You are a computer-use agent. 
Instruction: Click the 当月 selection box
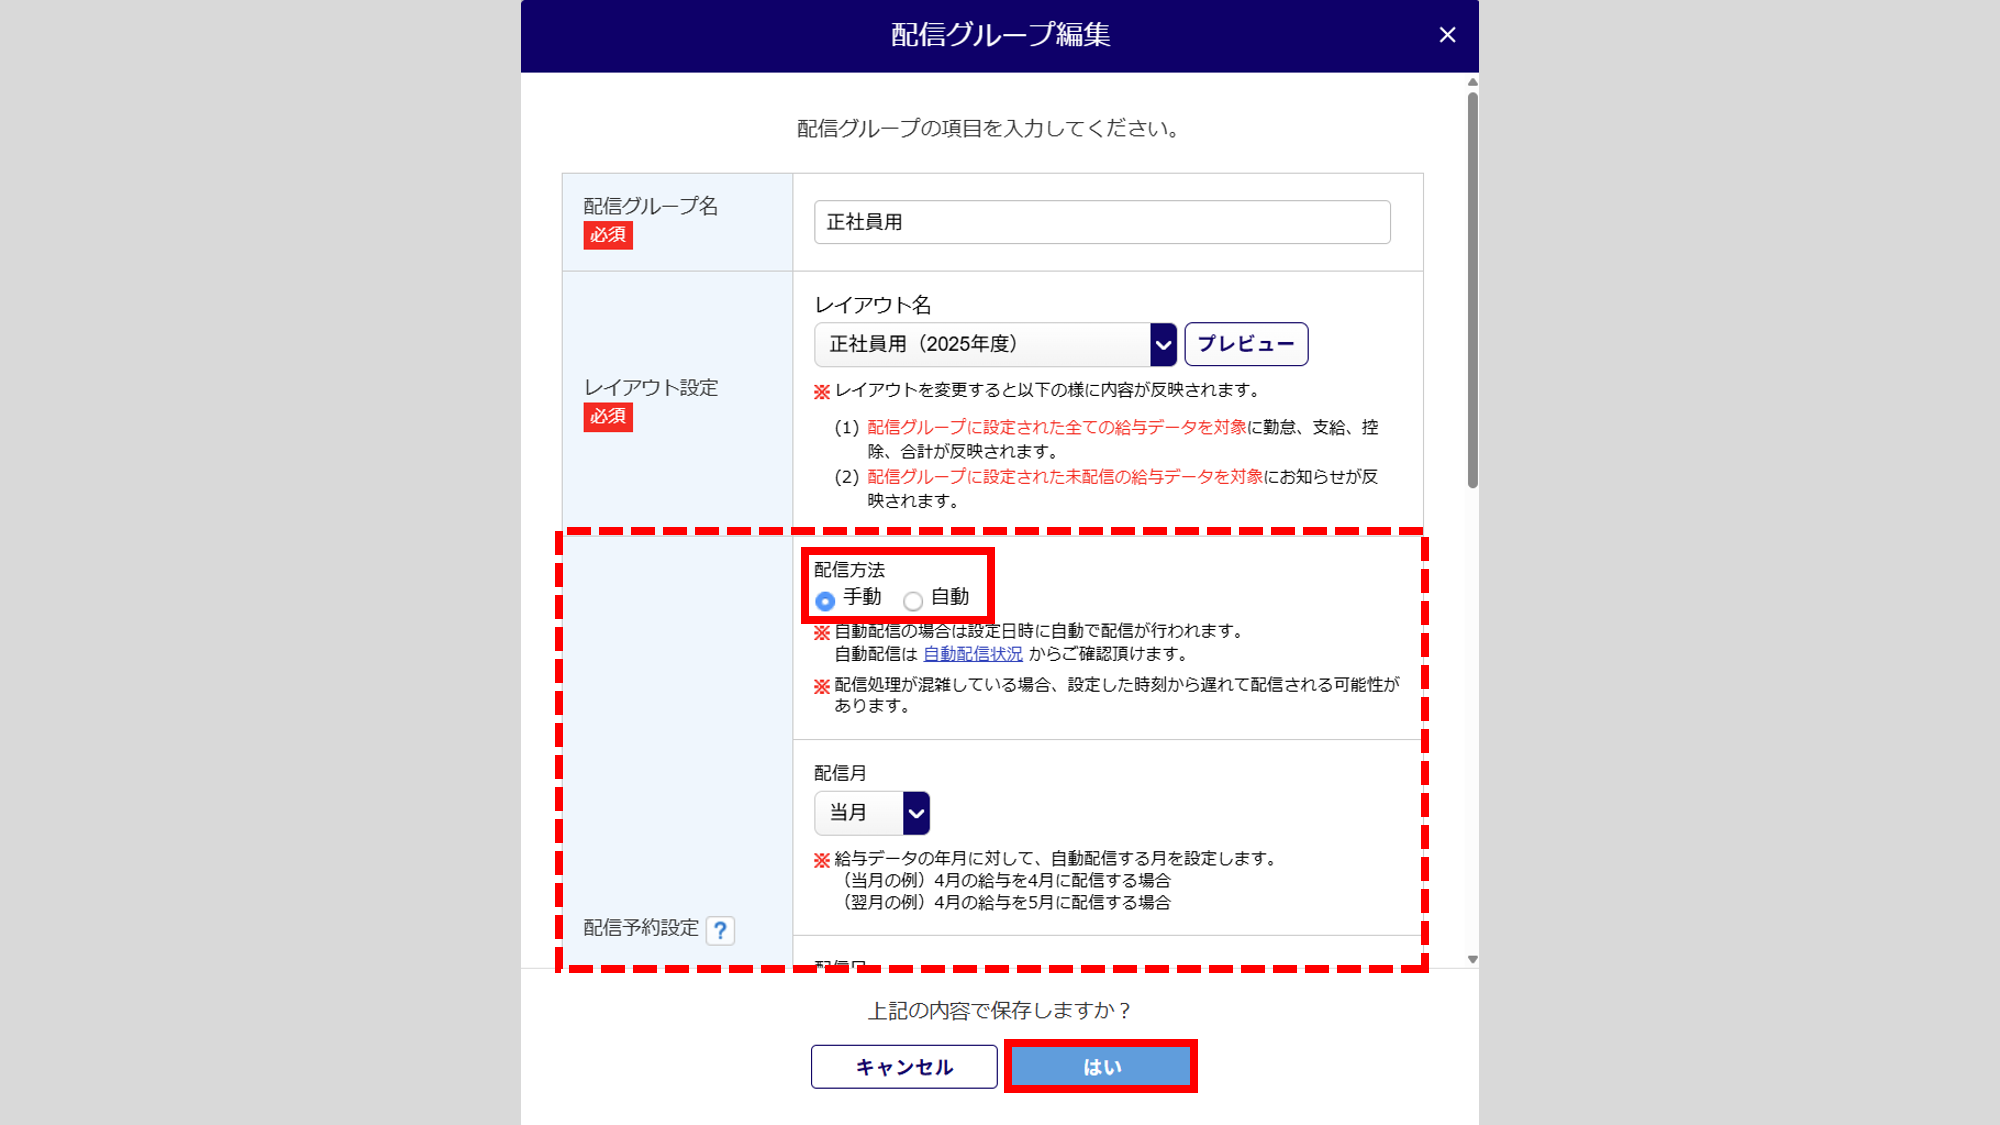click(x=858, y=813)
